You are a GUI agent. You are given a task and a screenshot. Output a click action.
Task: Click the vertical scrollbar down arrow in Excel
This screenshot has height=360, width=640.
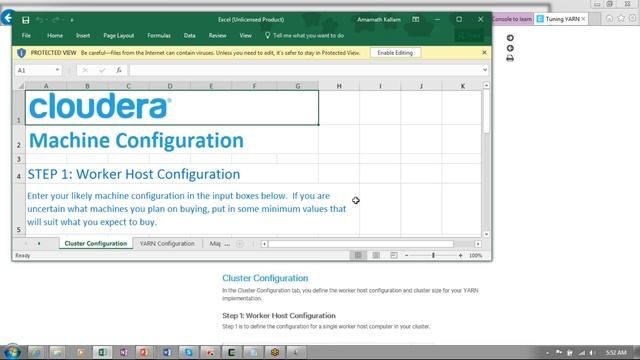[486, 234]
